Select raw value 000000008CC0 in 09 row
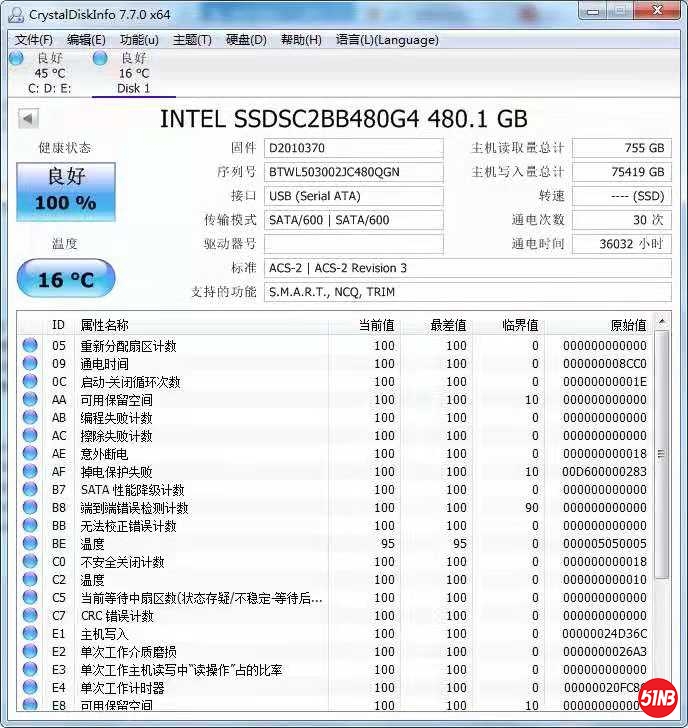Screen dimensions: 688x728 click(x=604, y=364)
